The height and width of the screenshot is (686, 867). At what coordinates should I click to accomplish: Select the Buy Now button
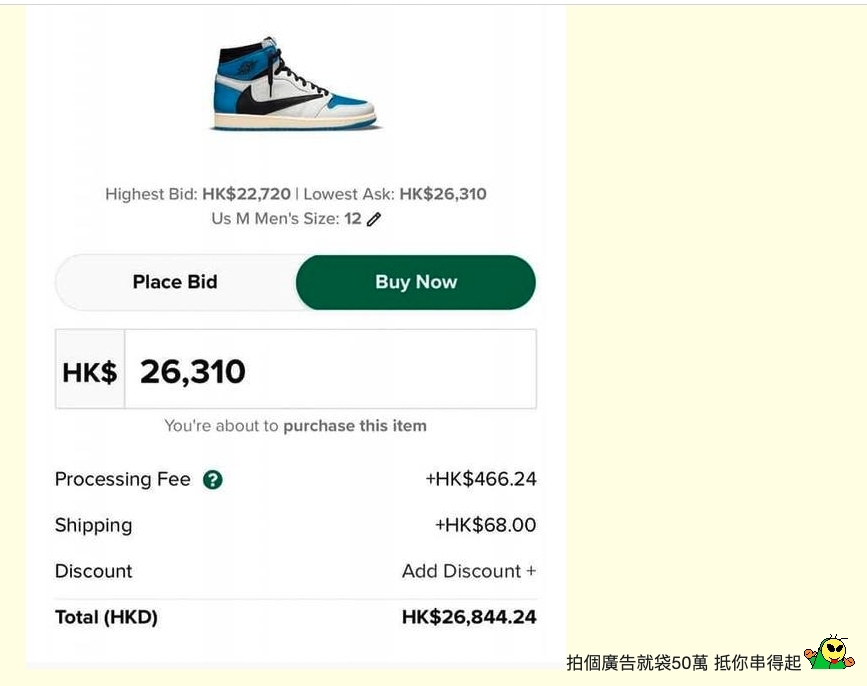tap(415, 282)
